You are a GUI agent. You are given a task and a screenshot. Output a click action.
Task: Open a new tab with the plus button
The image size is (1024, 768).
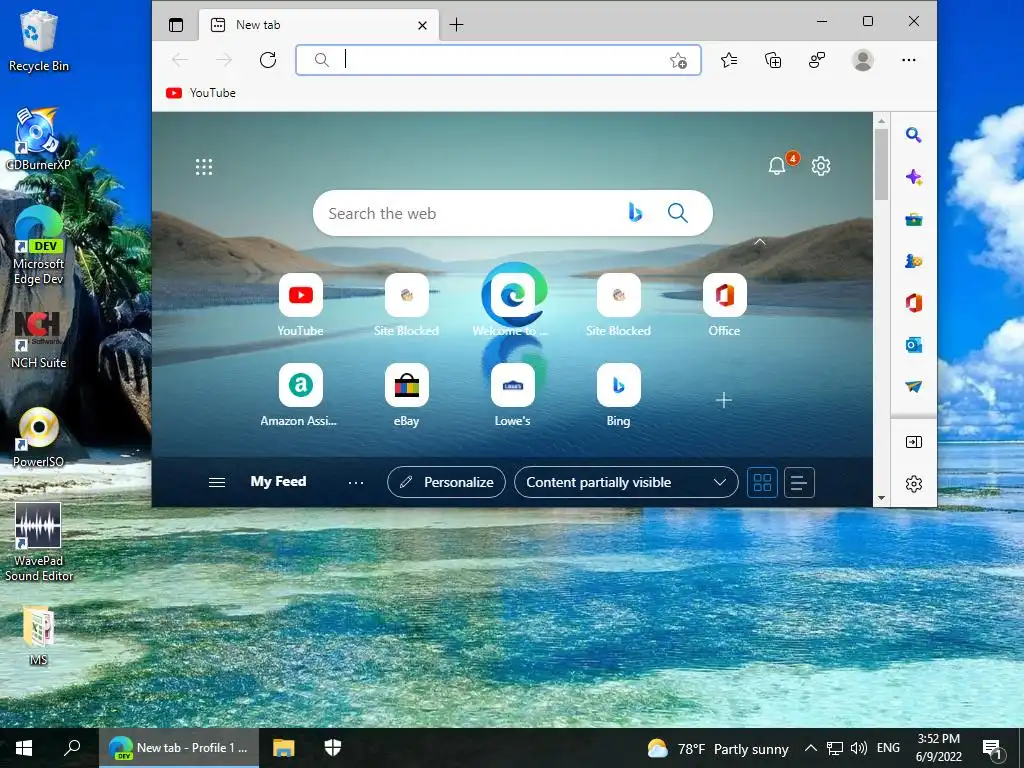point(456,25)
